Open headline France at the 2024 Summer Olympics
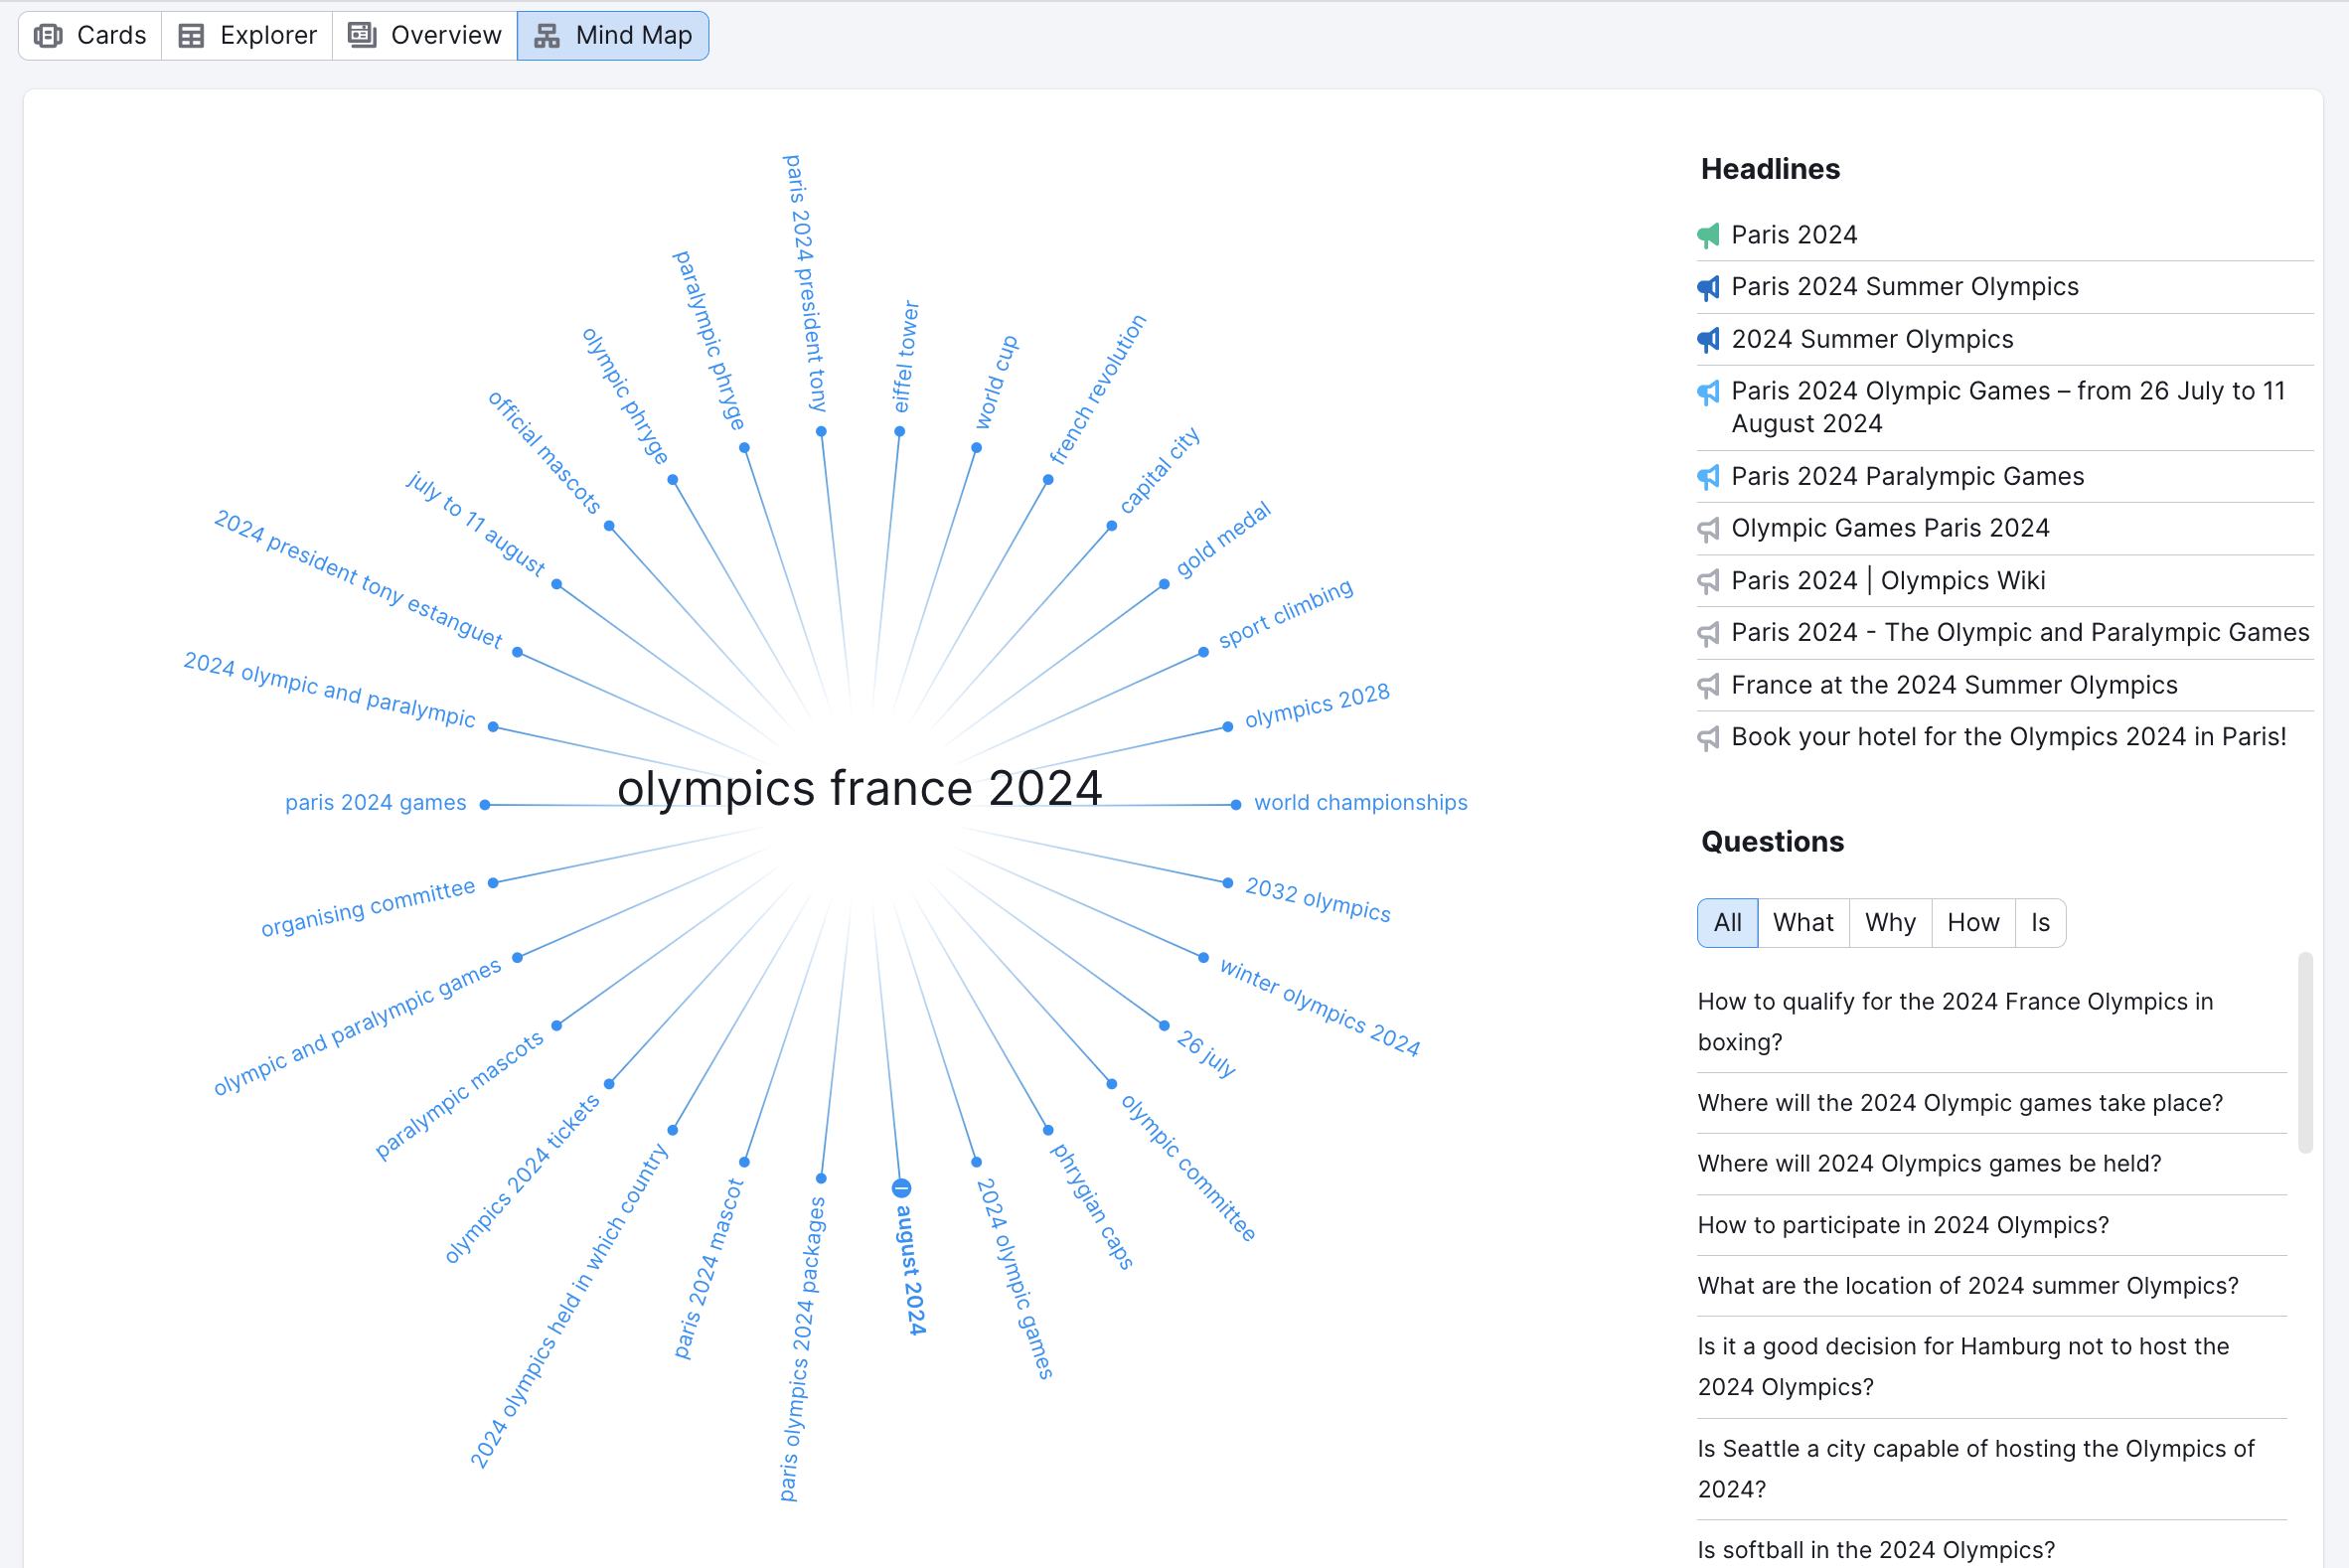This screenshot has width=2349, height=1568. coord(1954,685)
